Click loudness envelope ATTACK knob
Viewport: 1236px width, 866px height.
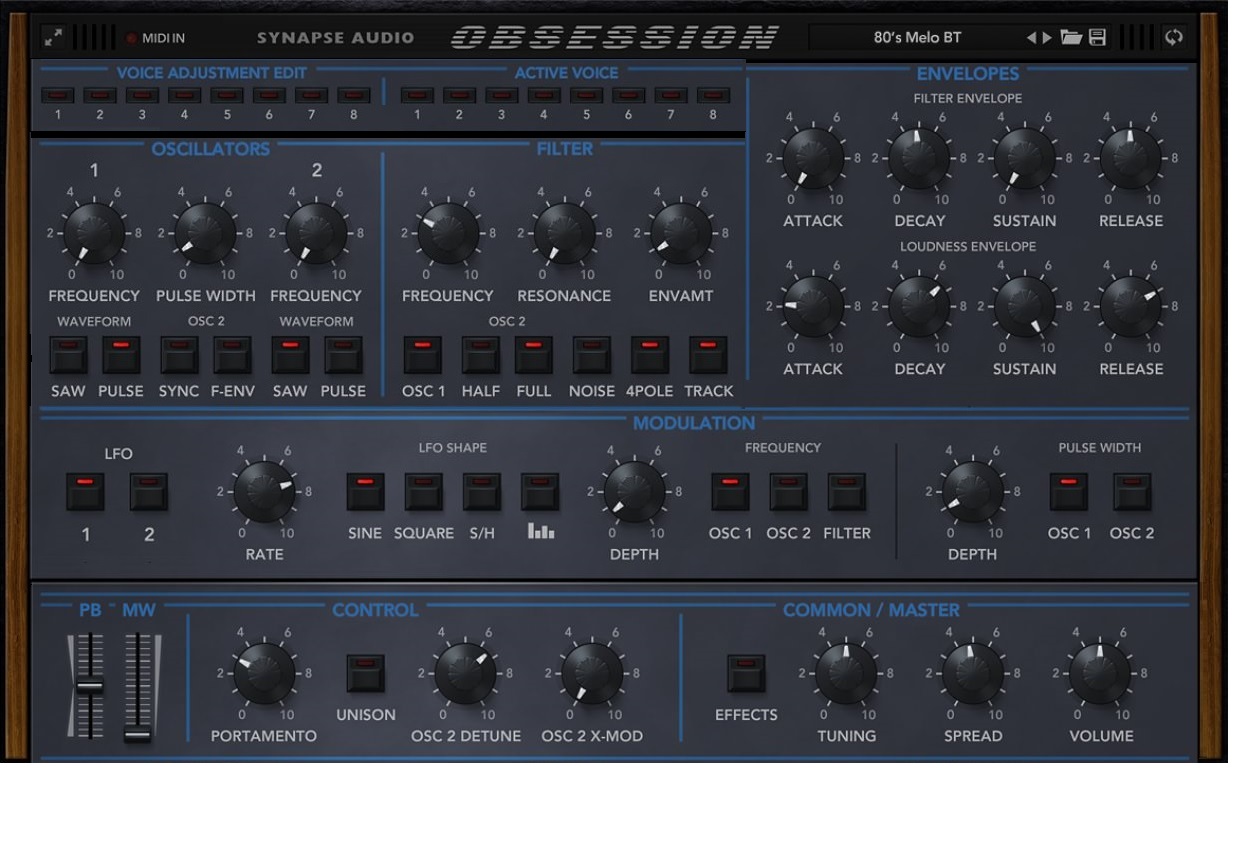(x=813, y=306)
